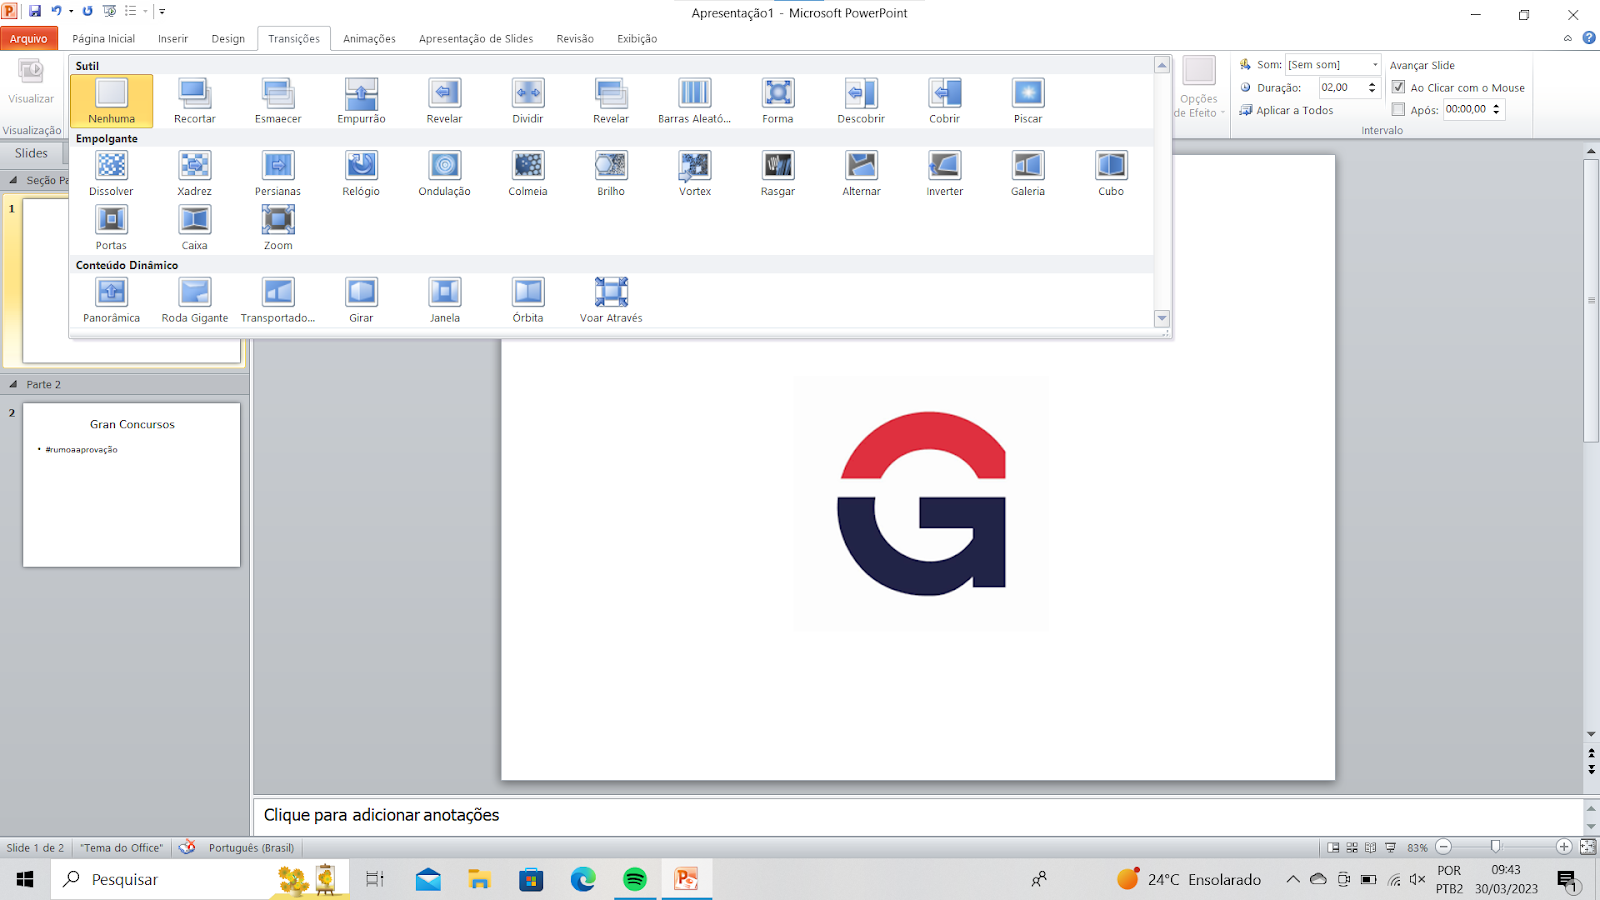Open the Inserir tab
This screenshot has height=900, width=1600.
[x=173, y=38]
